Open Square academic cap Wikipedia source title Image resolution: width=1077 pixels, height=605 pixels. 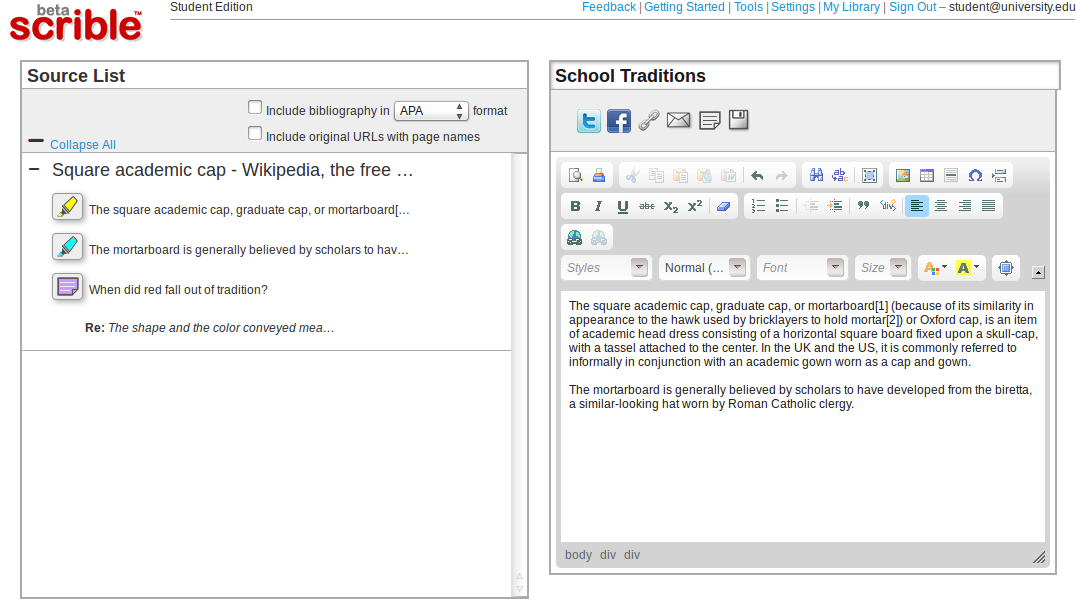(x=233, y=170)
